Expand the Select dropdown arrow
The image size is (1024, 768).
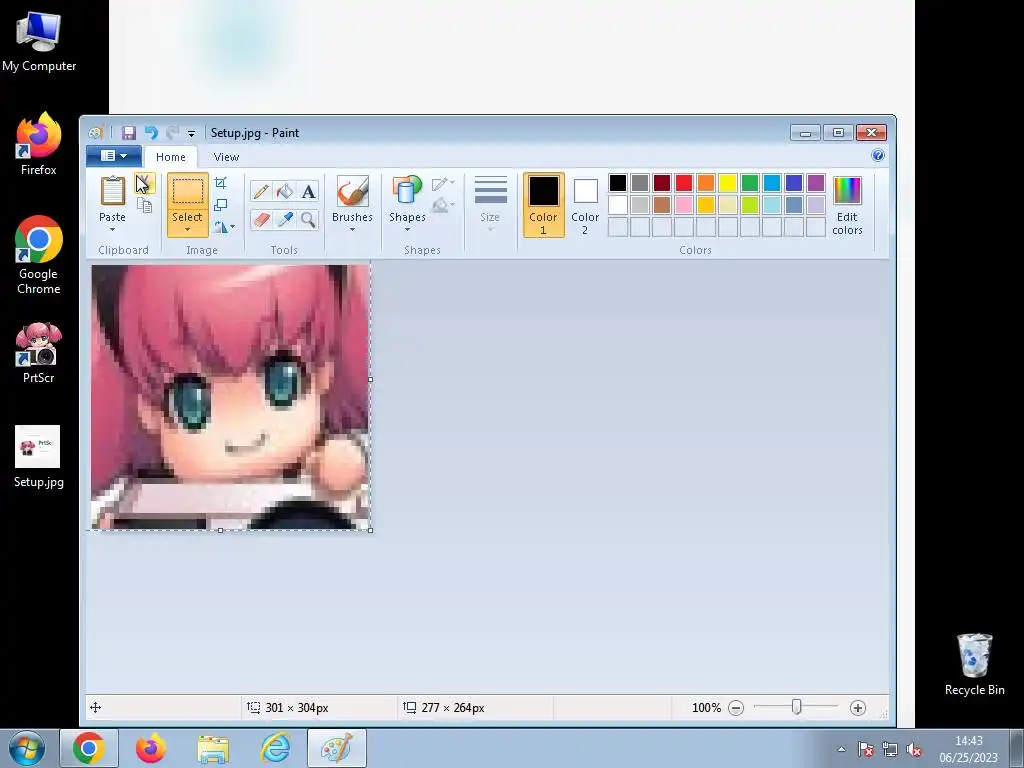pos(187,230)
